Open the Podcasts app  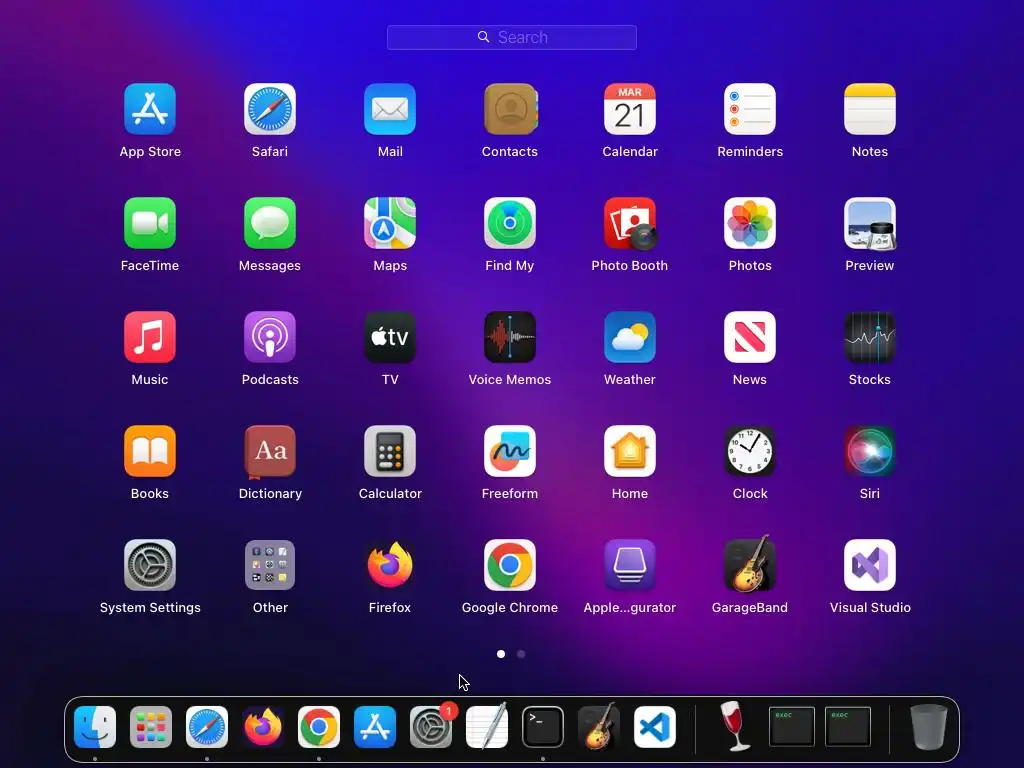pyautogui.click(x=270, y=337)
